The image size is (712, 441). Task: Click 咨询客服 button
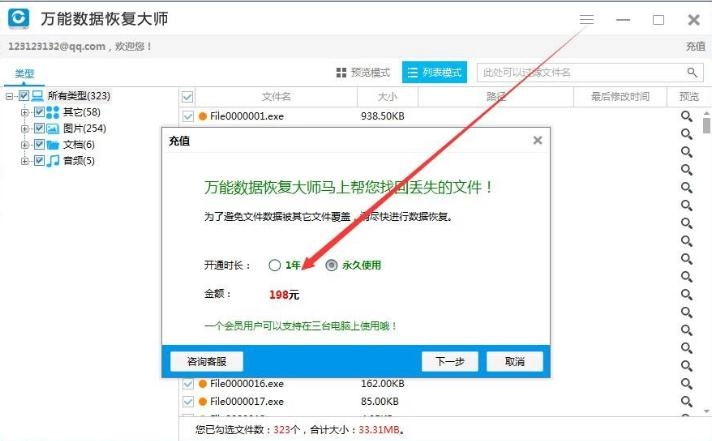point(207,362)
